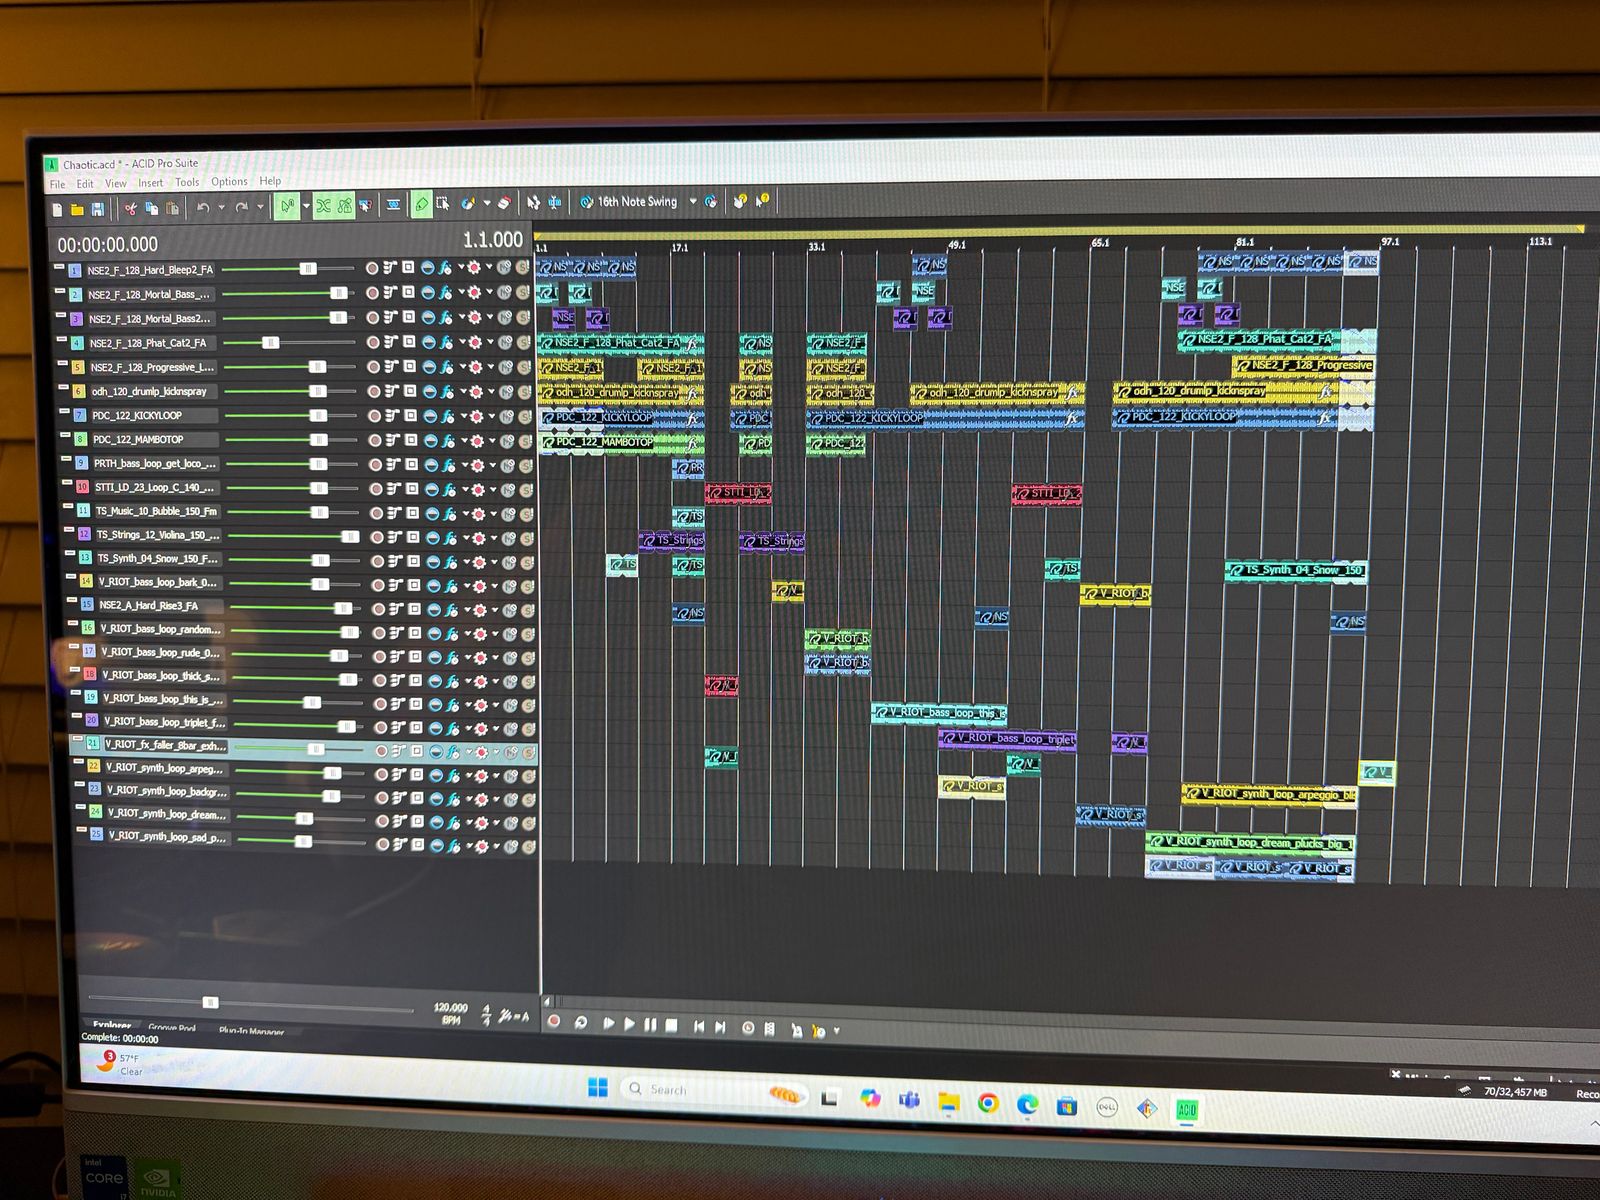Arm track 4 NSE2_F_128_Phat_Cat2_FA for record
This screenshot has height=1200, width=1600.
pyautogui.click(x=371, y=342)
